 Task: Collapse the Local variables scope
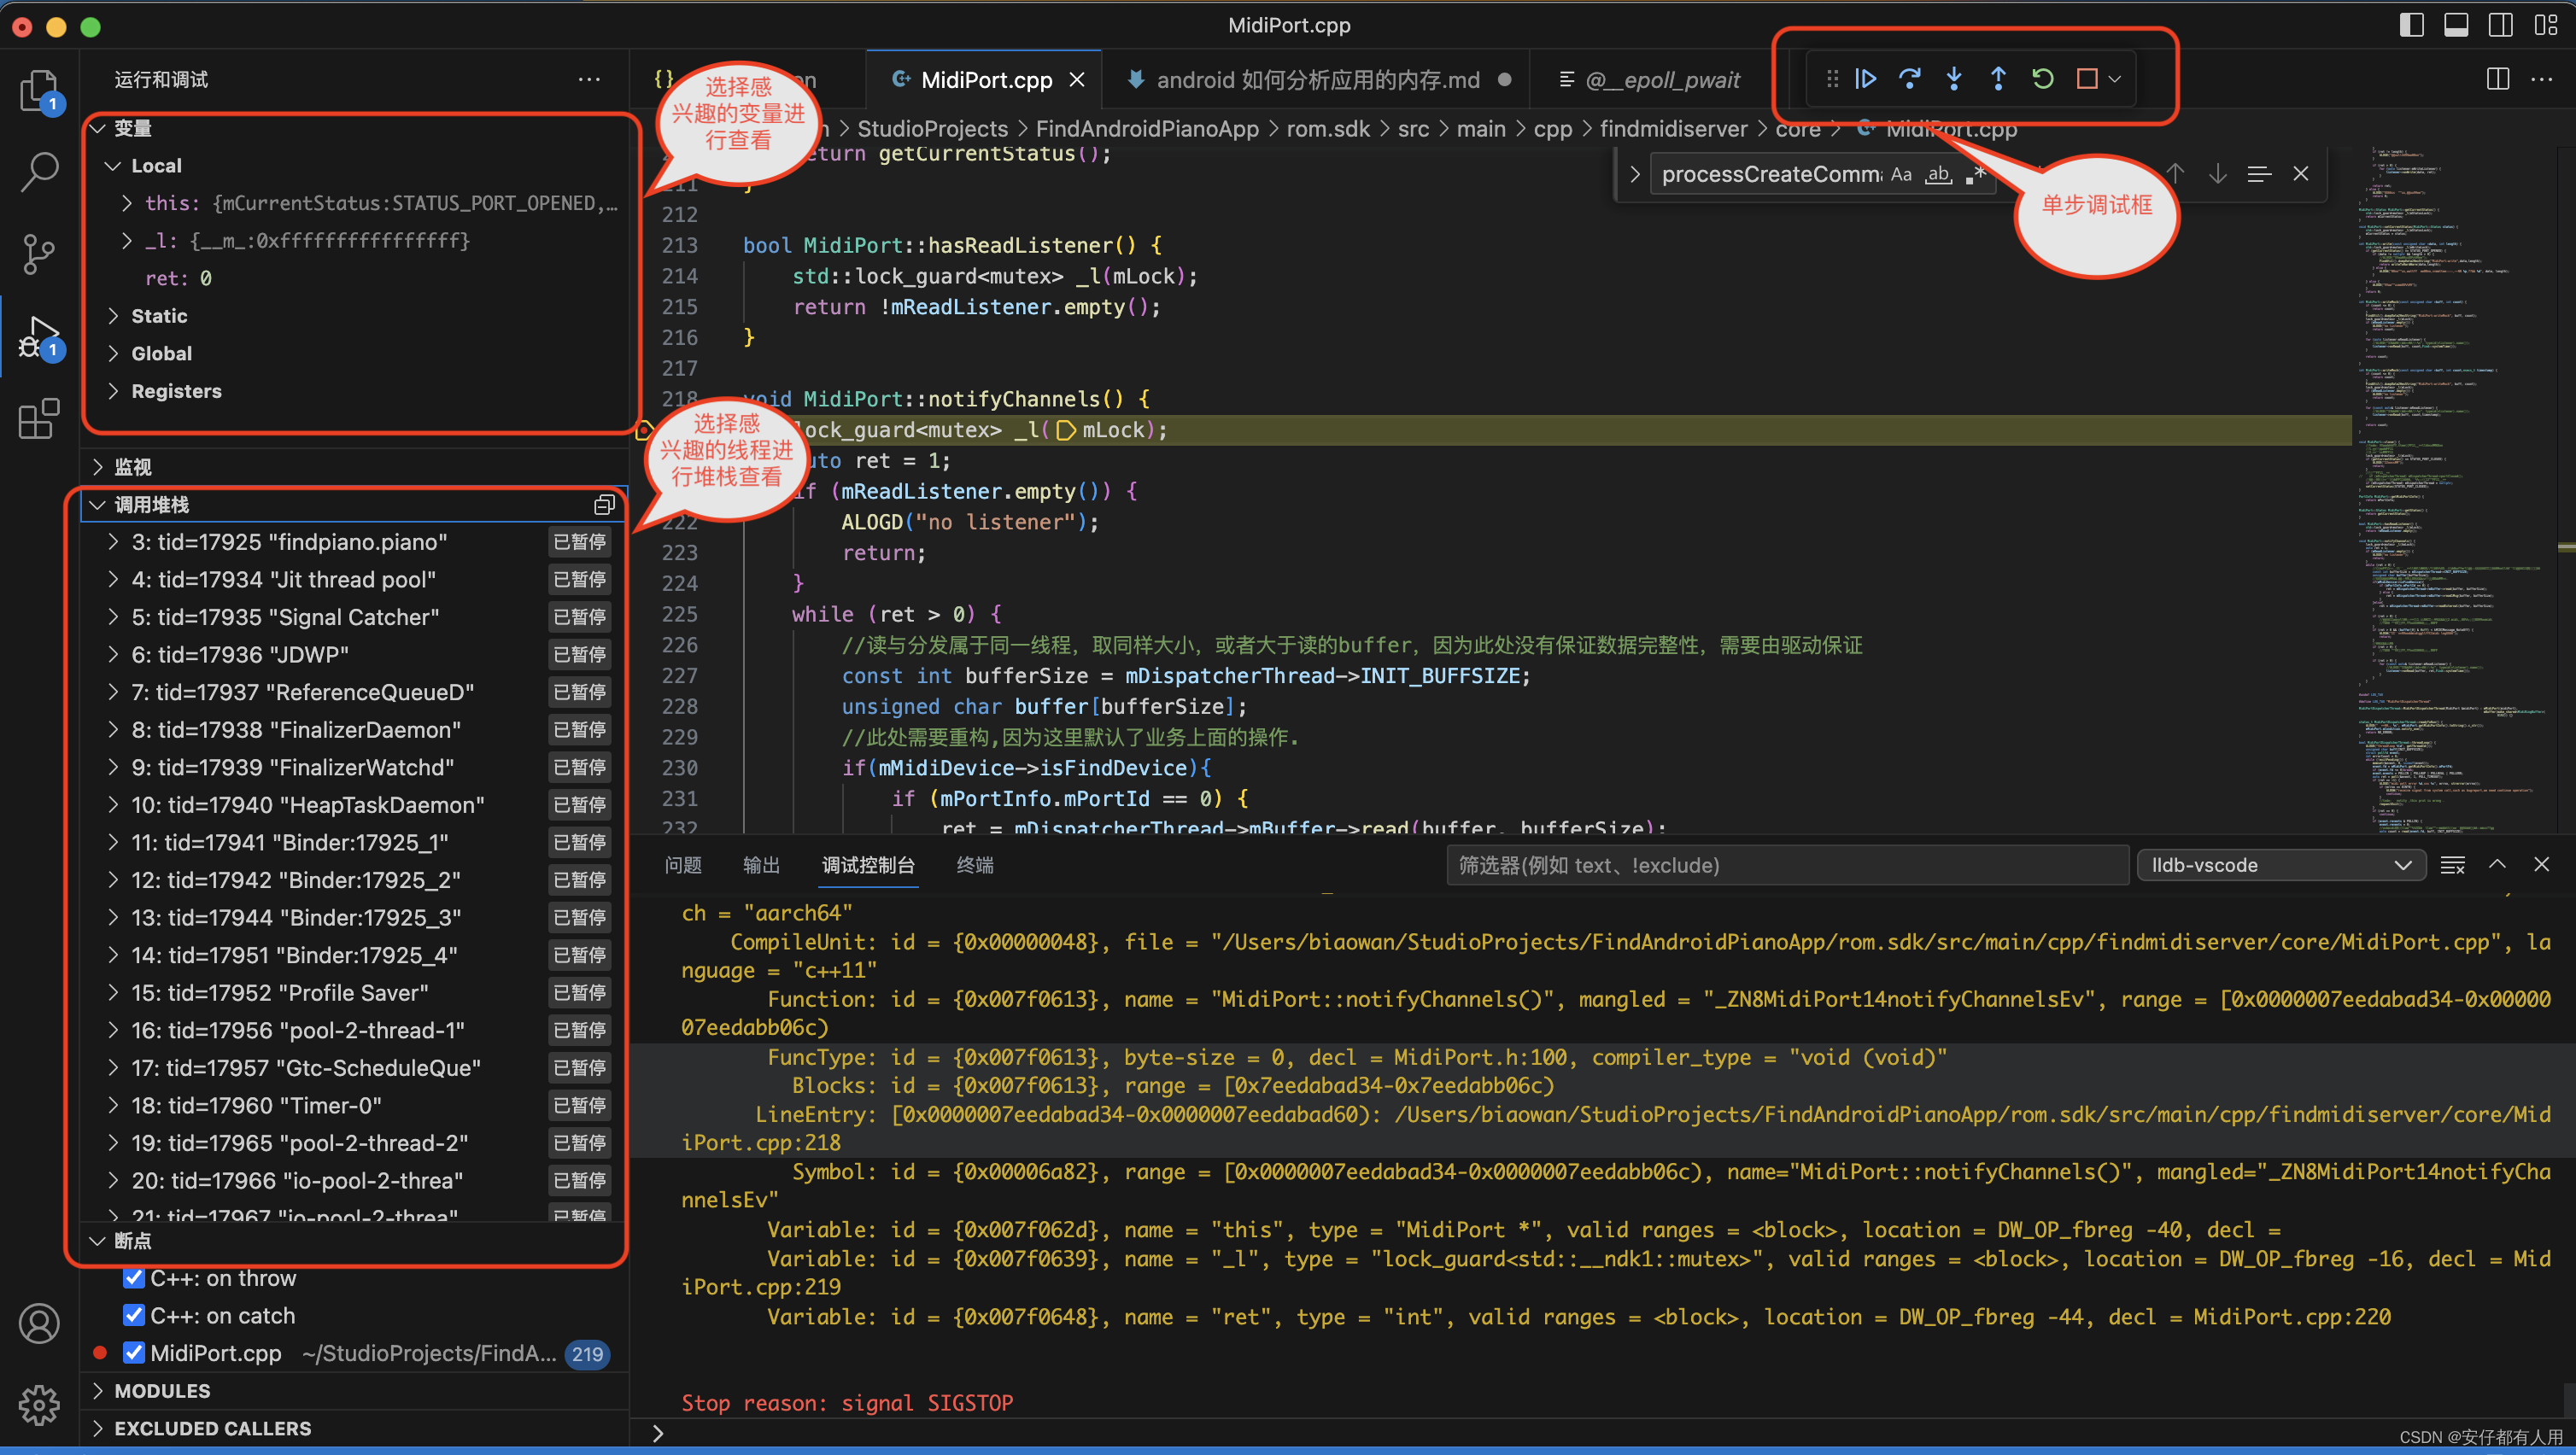click(x=114, y=166)
